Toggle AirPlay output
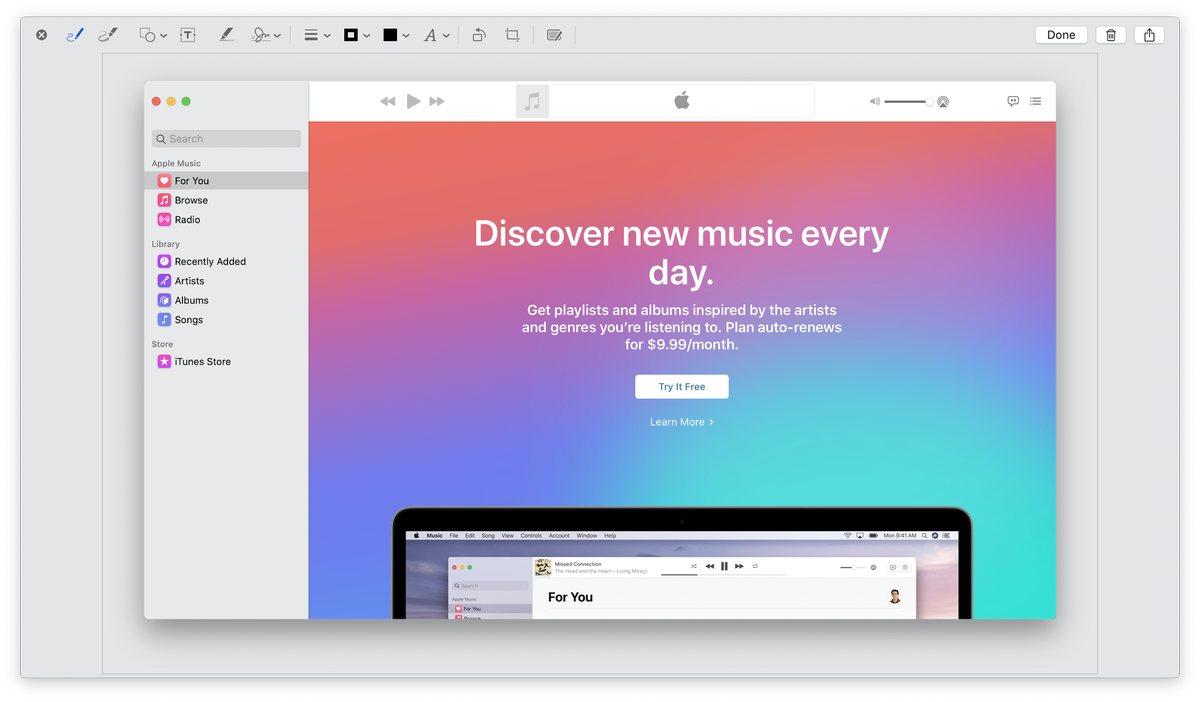 pyautogui.click(x=941, y=101)
